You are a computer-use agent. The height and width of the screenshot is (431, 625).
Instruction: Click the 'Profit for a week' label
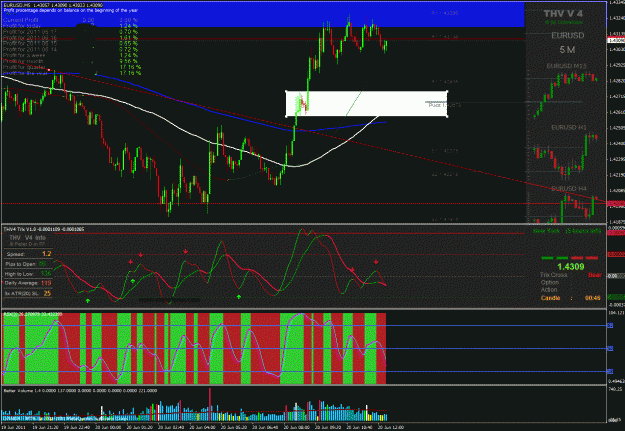[24, 55]
